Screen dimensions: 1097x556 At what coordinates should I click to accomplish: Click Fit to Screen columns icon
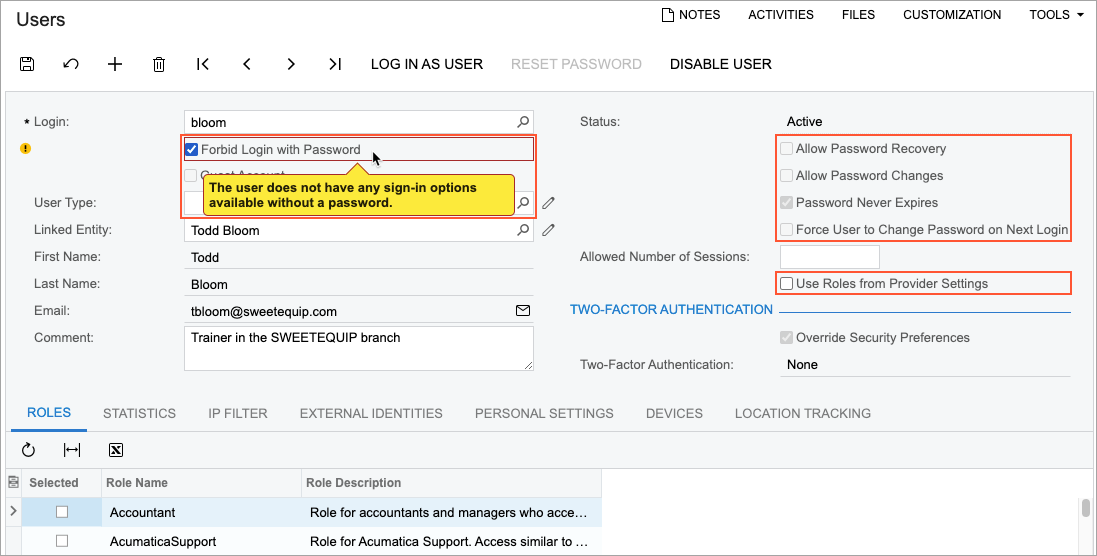[x=72, y=450]
